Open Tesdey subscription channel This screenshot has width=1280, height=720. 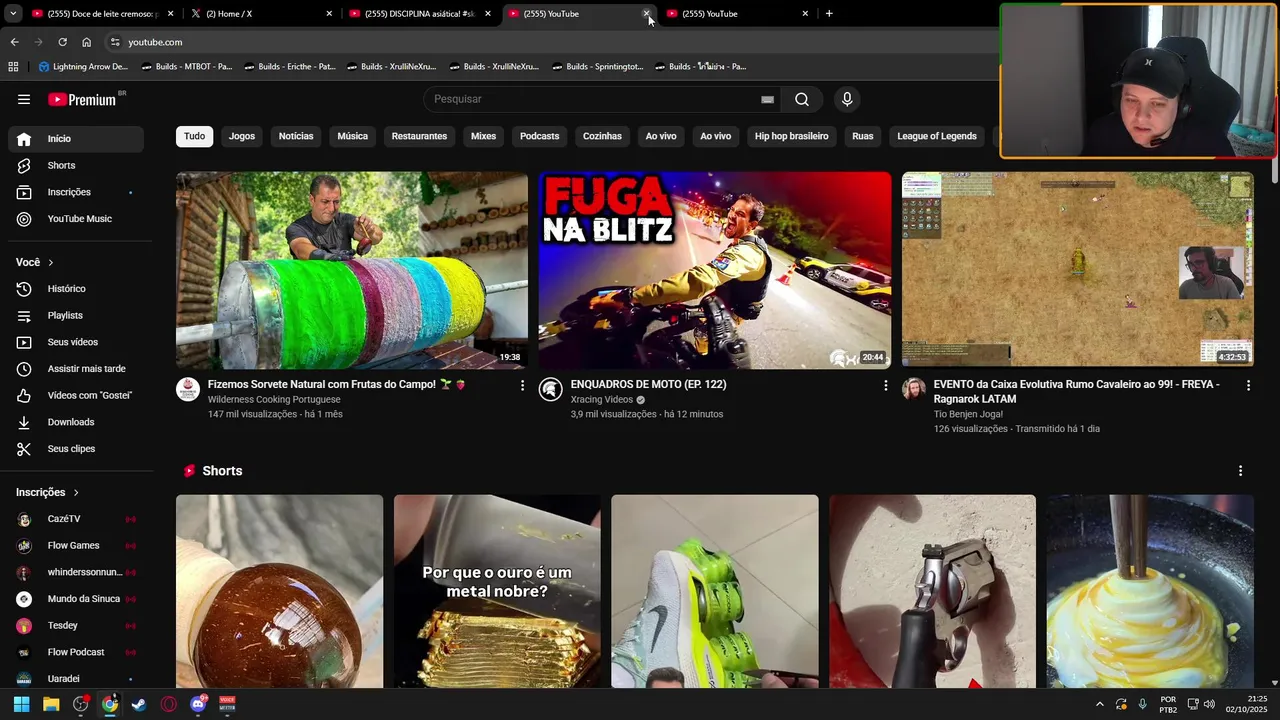click(76, 626)
